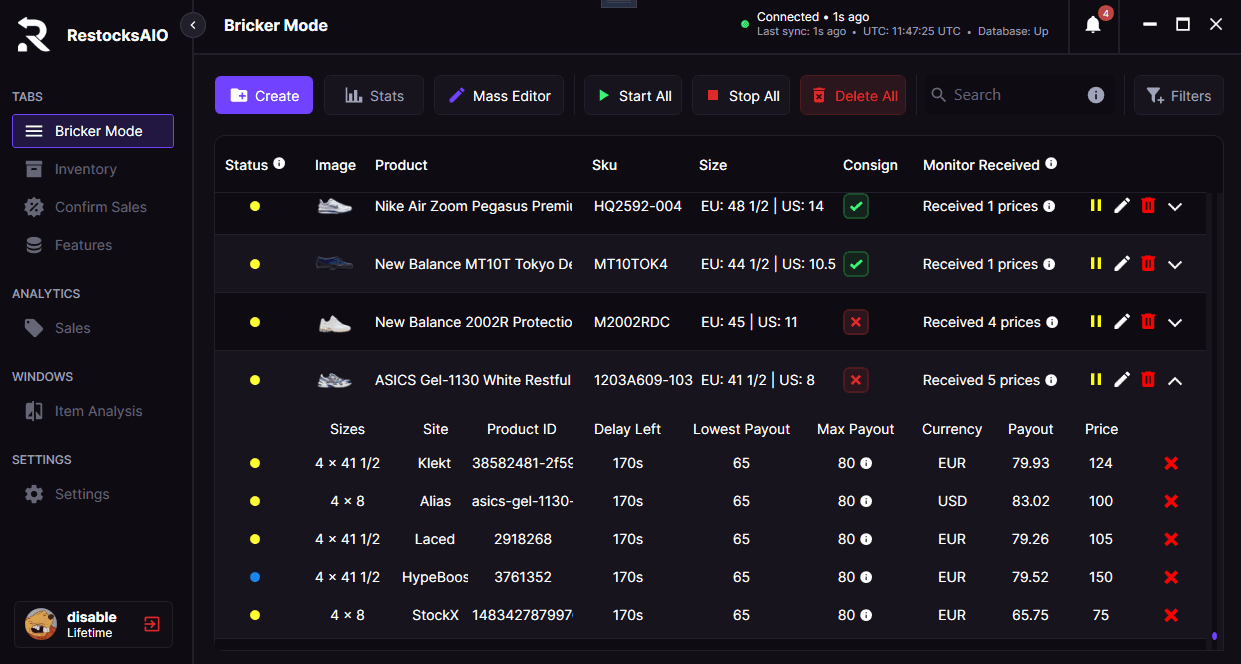Click info icon beside Received 5 prices

tap(1049, 380)
